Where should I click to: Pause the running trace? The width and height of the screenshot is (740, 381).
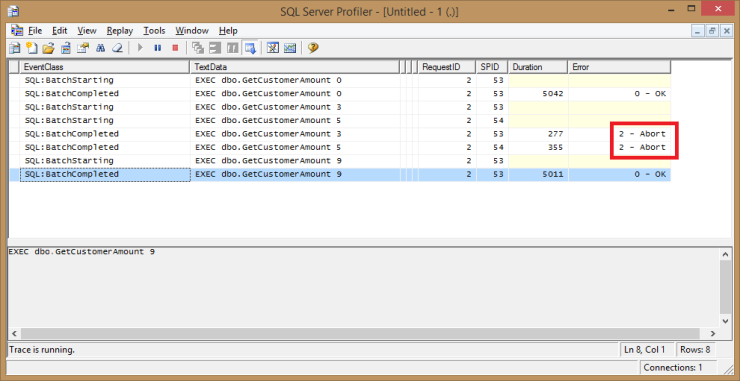point(158,48)
